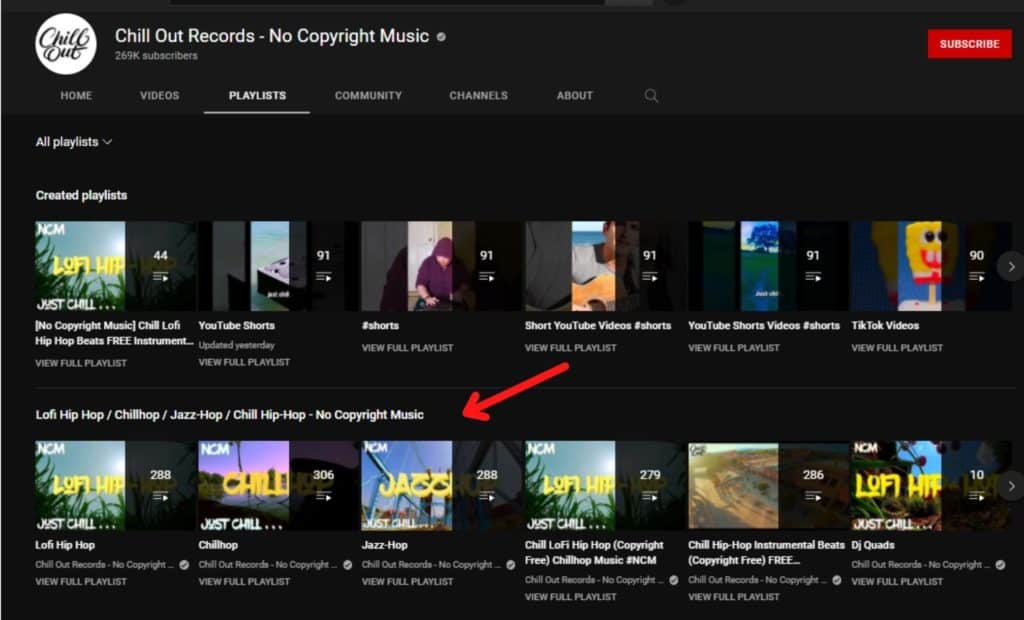Click playlist queue icon on 44-video Lofi thumbnail
This screenshot has height=620, width=1024.
point(160,277)
